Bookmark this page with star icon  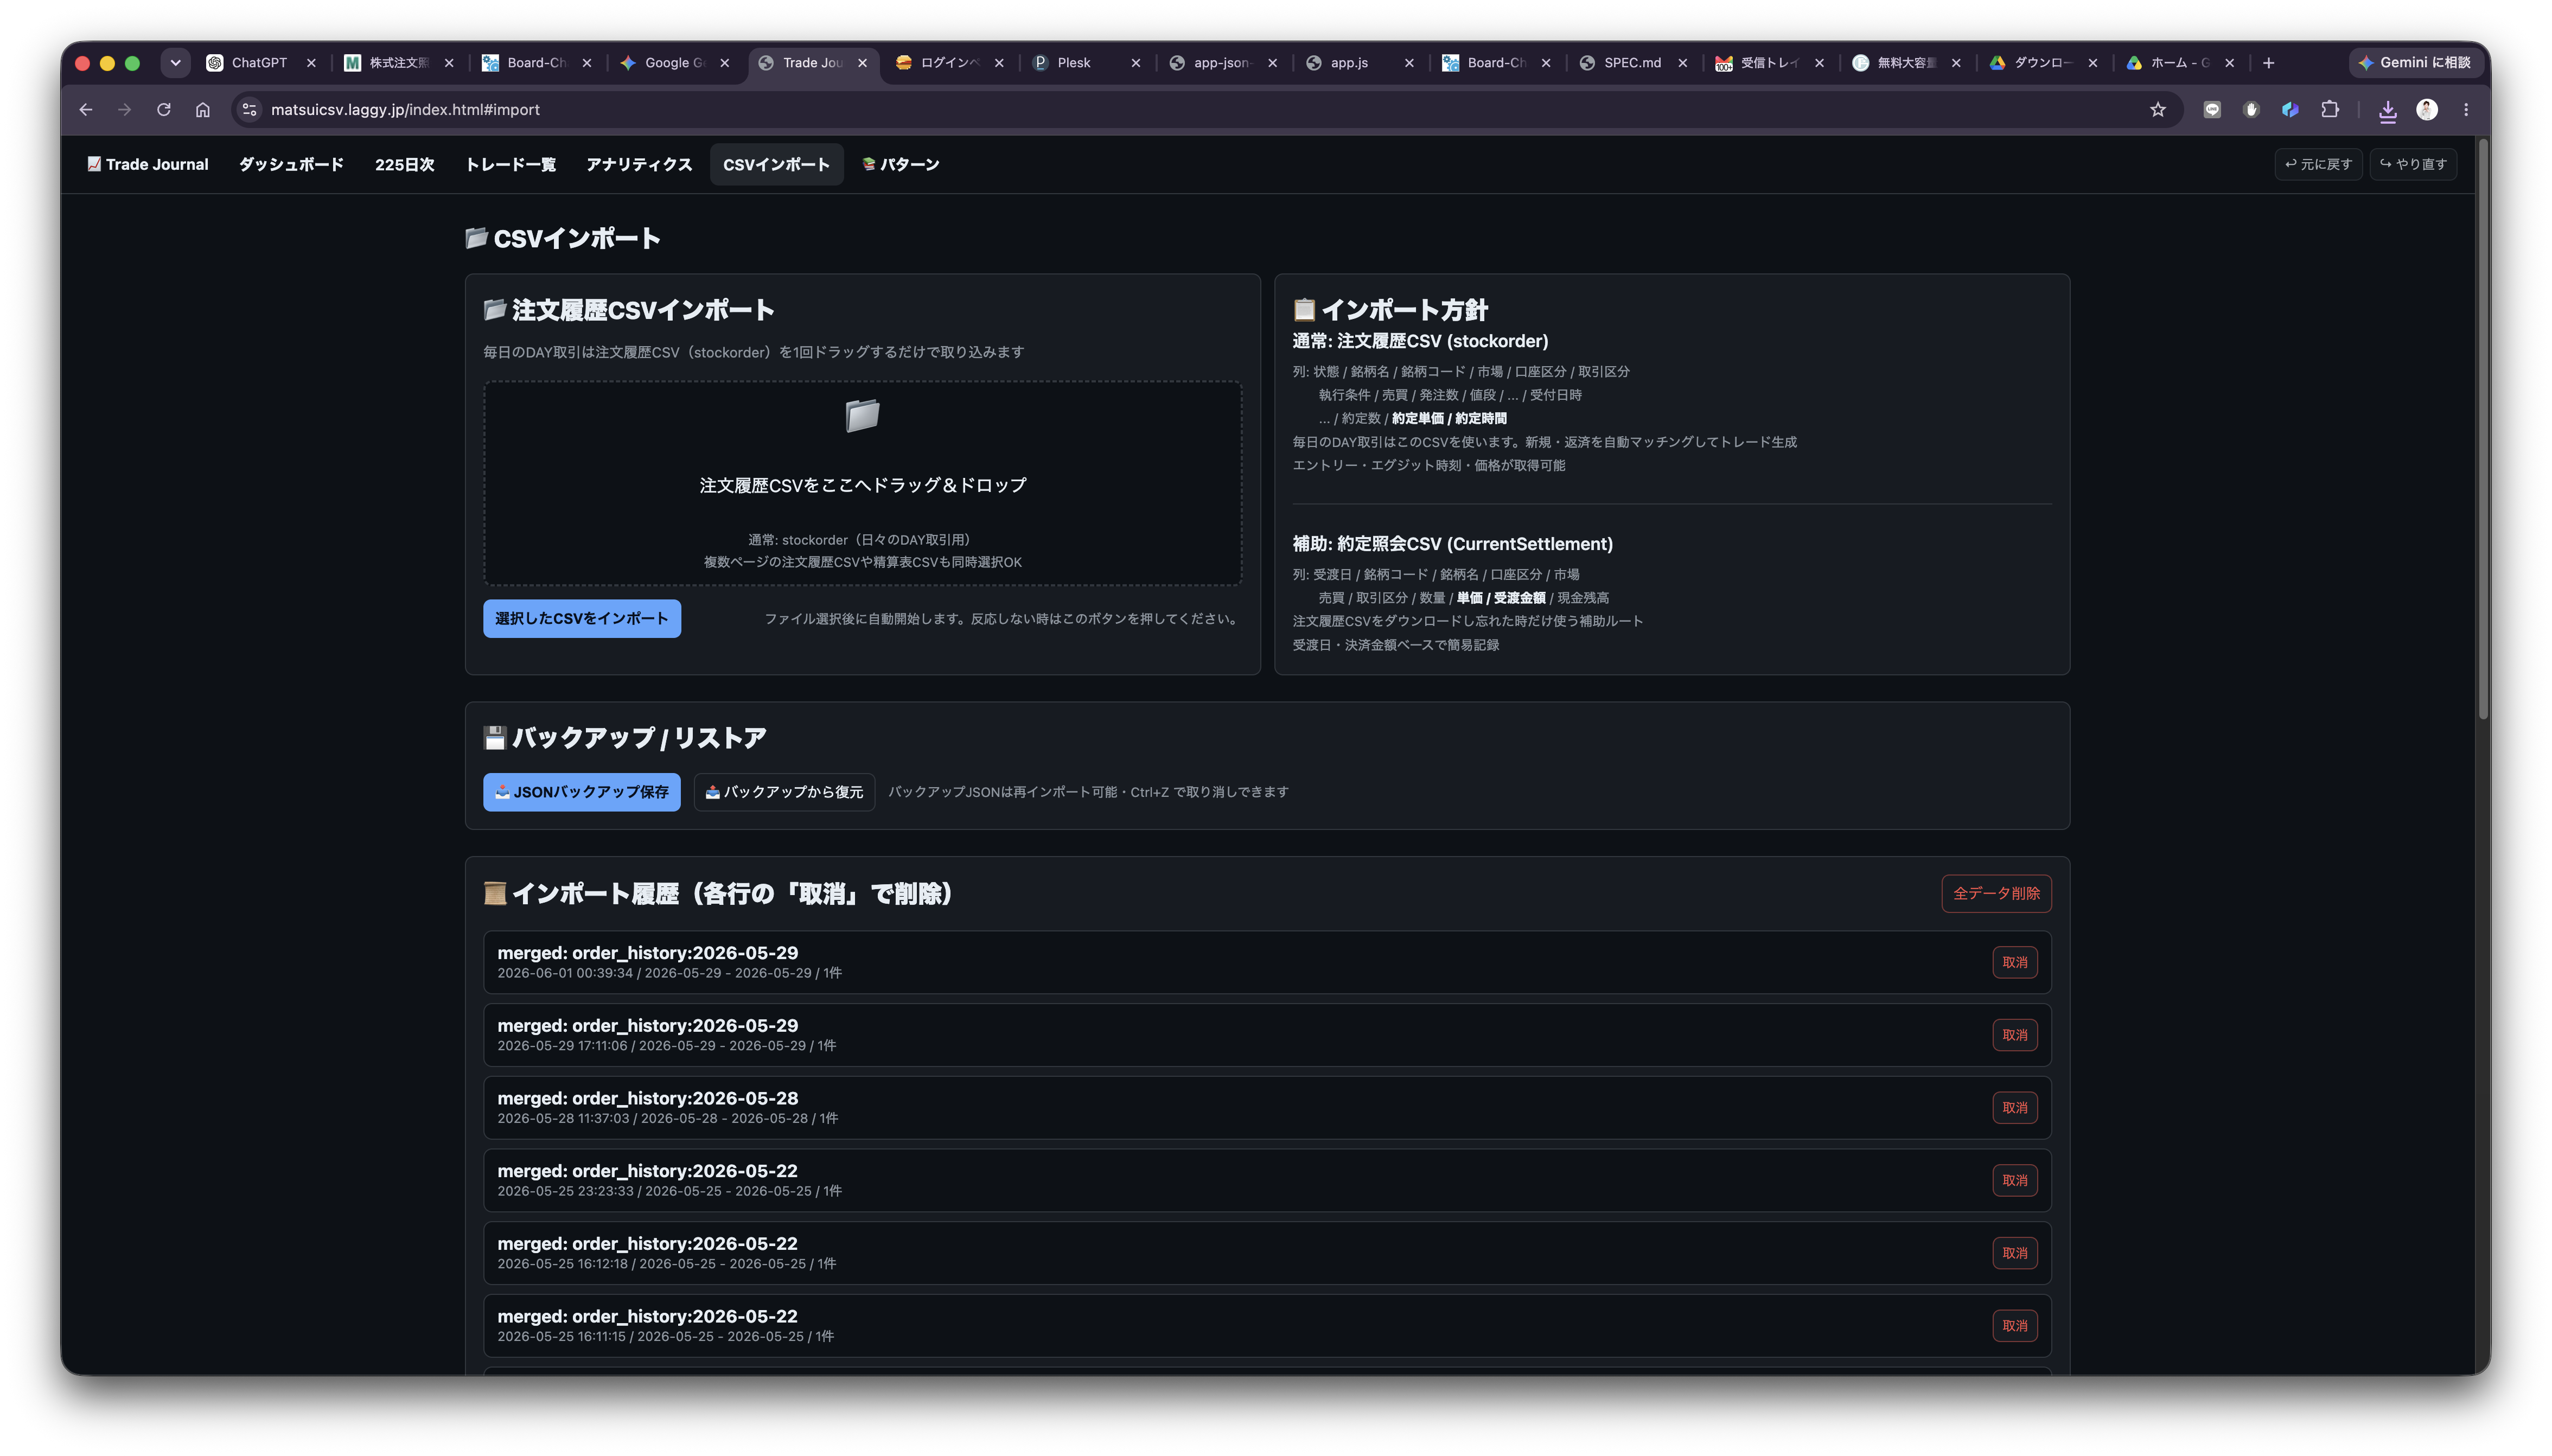2157,110
